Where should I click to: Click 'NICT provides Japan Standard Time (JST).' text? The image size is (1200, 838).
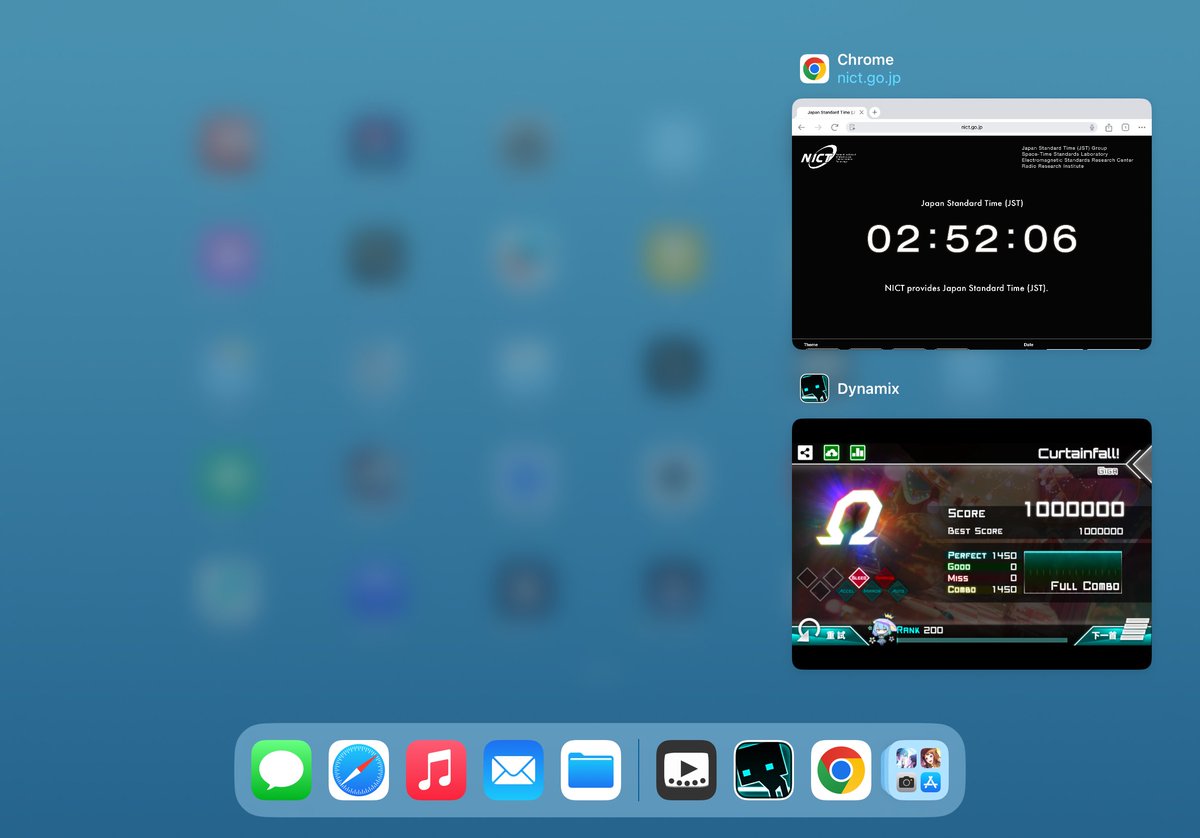(966, 288)
